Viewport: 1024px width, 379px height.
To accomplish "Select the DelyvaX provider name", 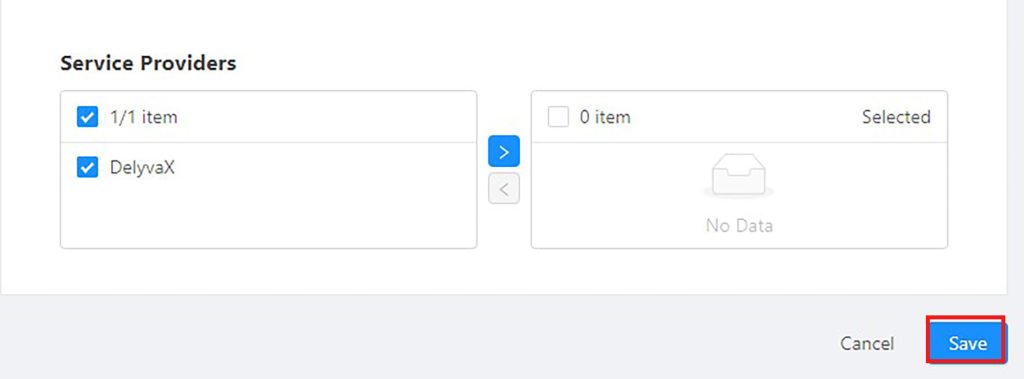I will tap(142, 168).
